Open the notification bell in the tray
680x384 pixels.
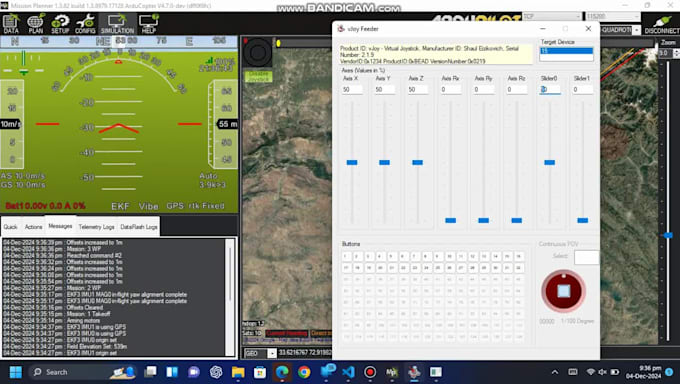(x=669, y=372)
